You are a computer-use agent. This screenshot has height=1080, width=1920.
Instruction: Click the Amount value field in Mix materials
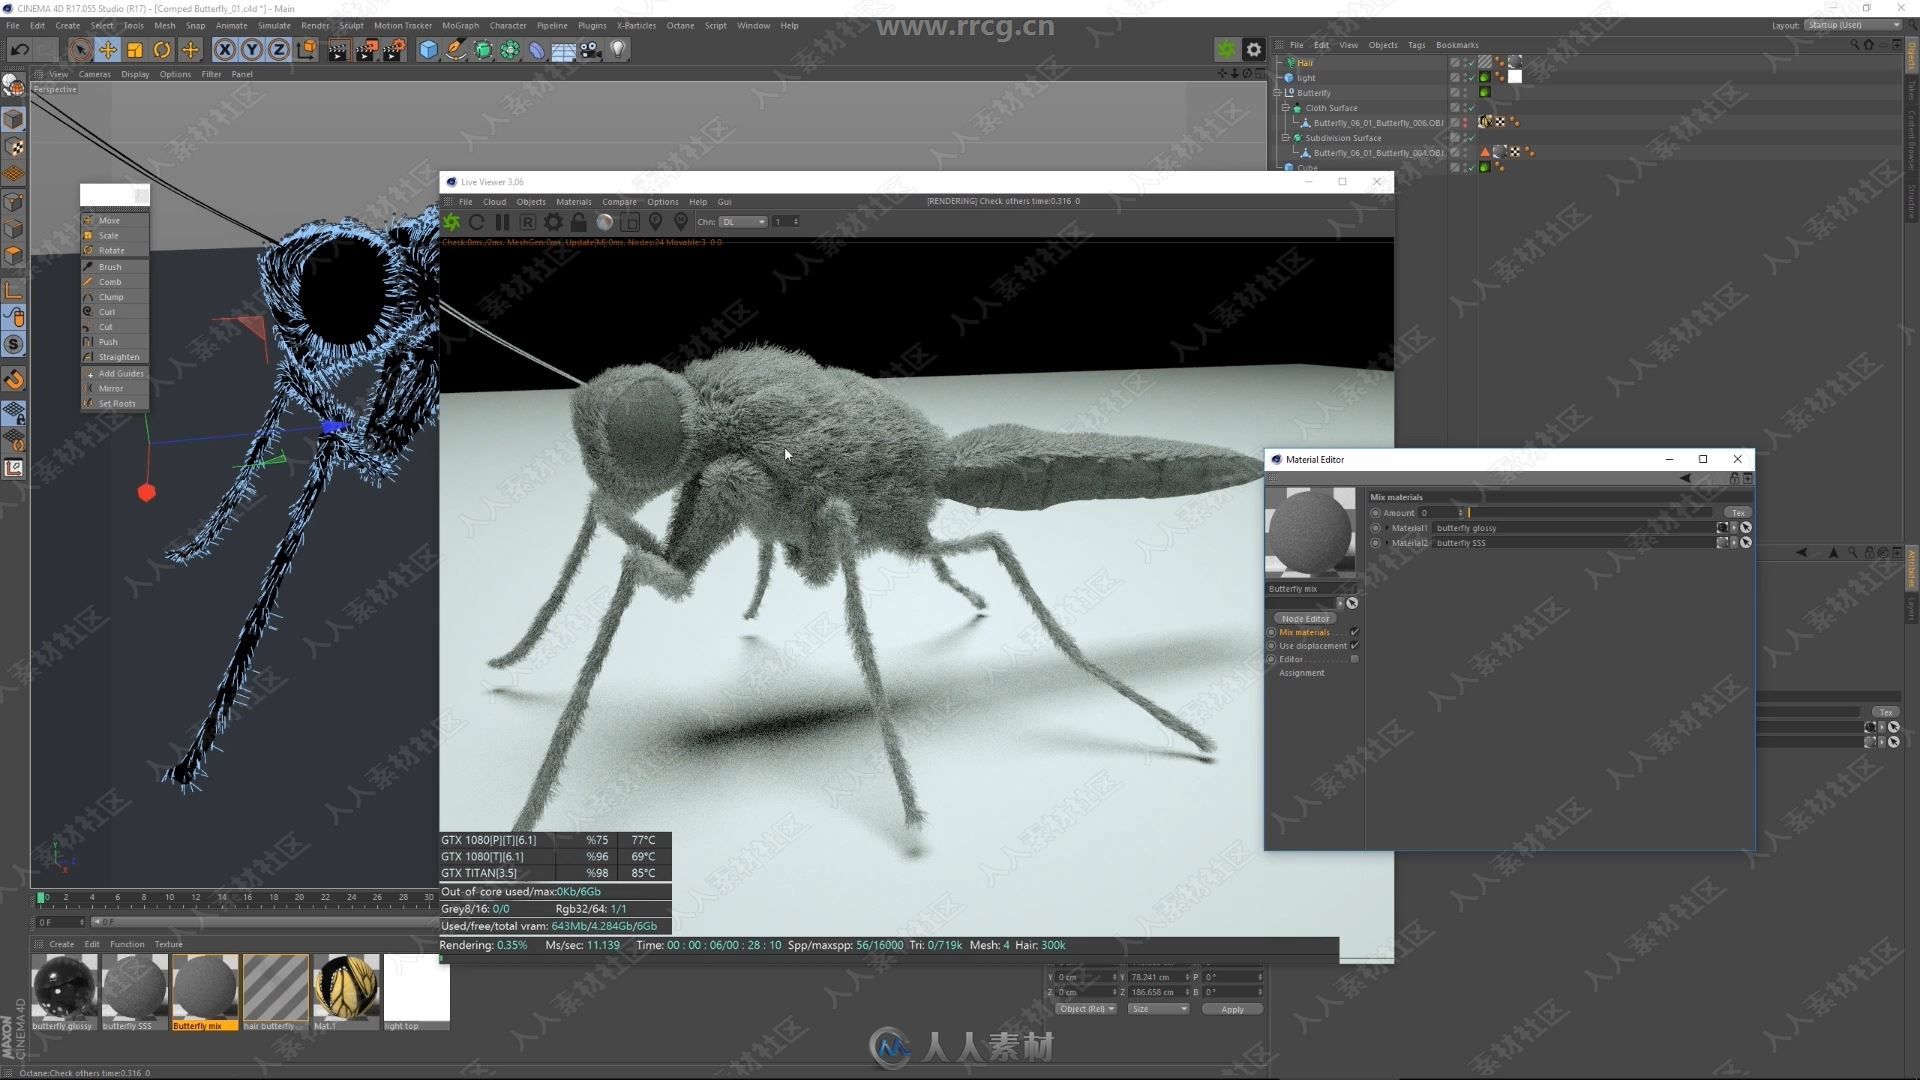click(x=1439, y=513)
